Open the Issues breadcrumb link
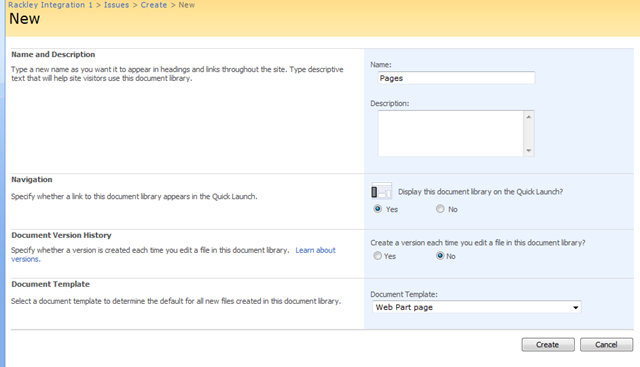Screen dimensions: 640x367 [116, 5]
